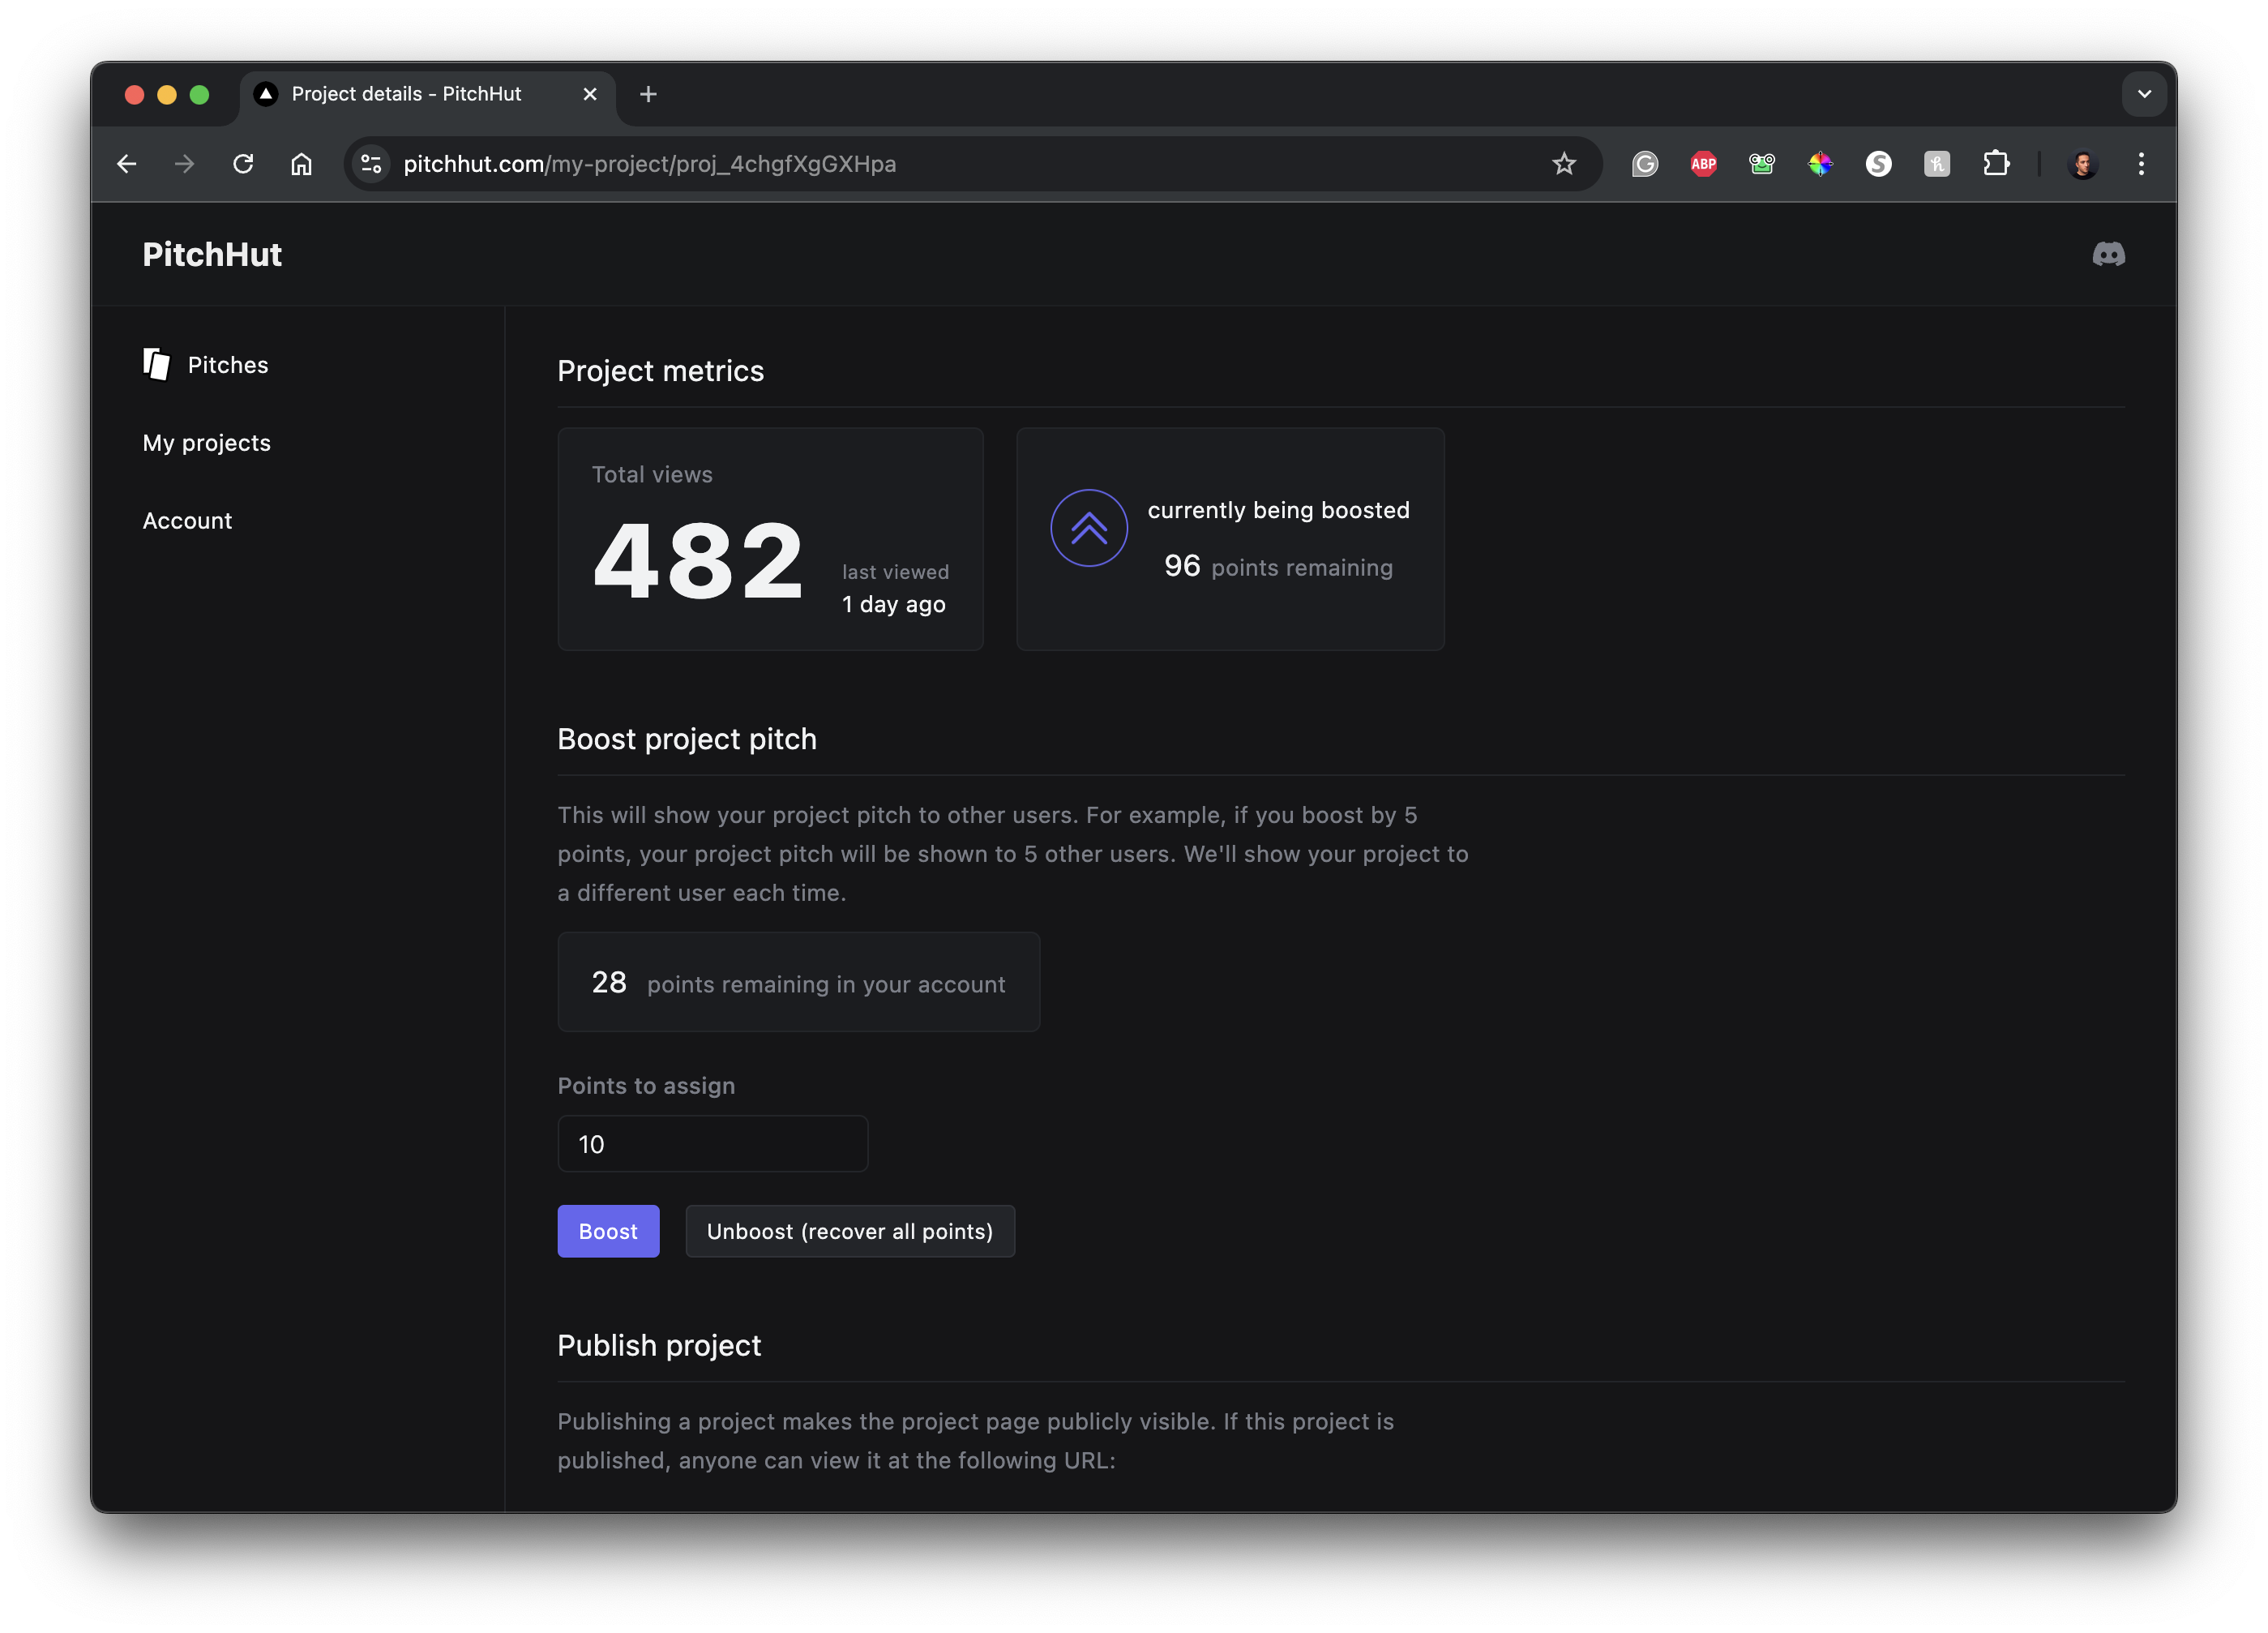Click the '1 day ago' last viewed text
The height and width of the screenshot is (1633, 2268).
tap(894, 604)
